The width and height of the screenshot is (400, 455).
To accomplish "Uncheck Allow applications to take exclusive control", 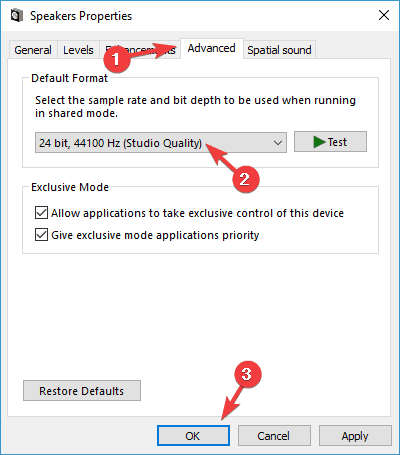I will (41, 213).
